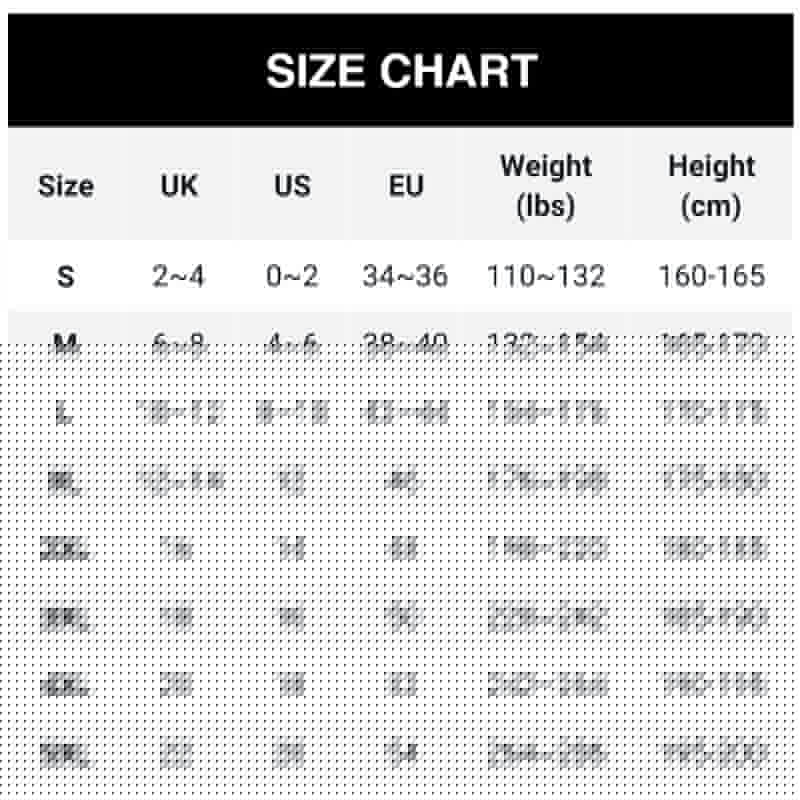This screenshot has height=800, width=800.
Task: Select the Weight (lbs) column header
Action: (546, 186)
